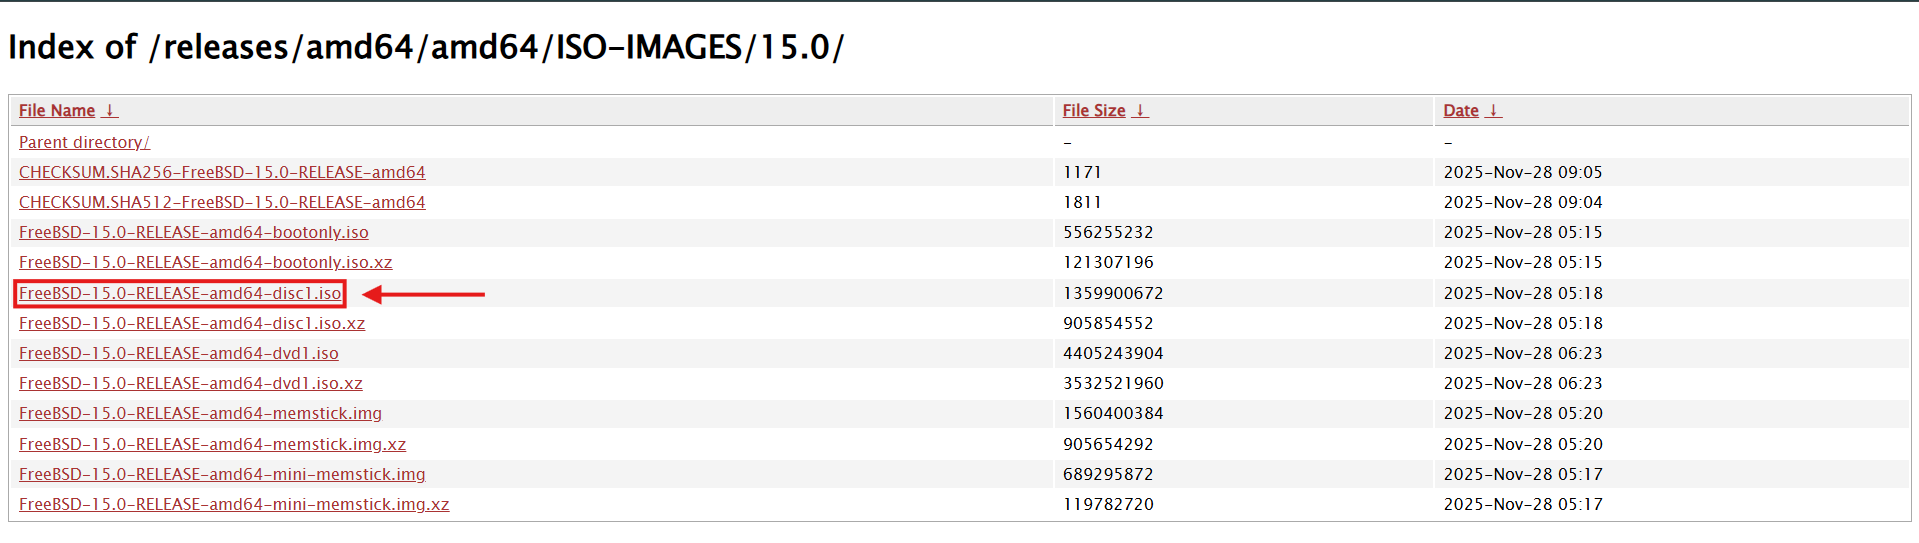Go to the Parent directory
The height and width of the screenshot is (543, 1919).
click(84, 142)
